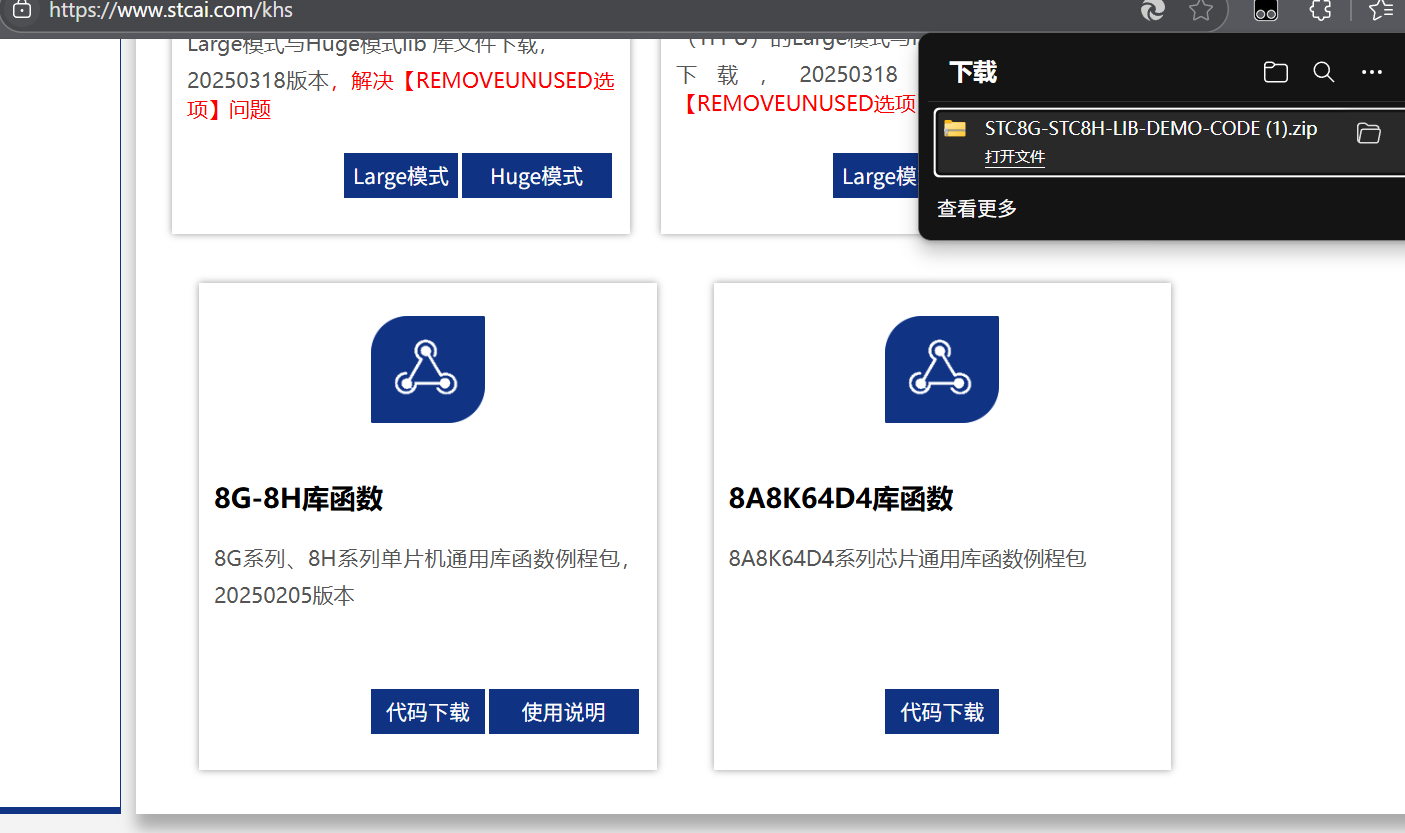Click the STC8G-STC8H-LIB-DEMO-CODE (1).zip filename
Viewport: 1405px width, 833px height.
click(x=1151, y=128)
